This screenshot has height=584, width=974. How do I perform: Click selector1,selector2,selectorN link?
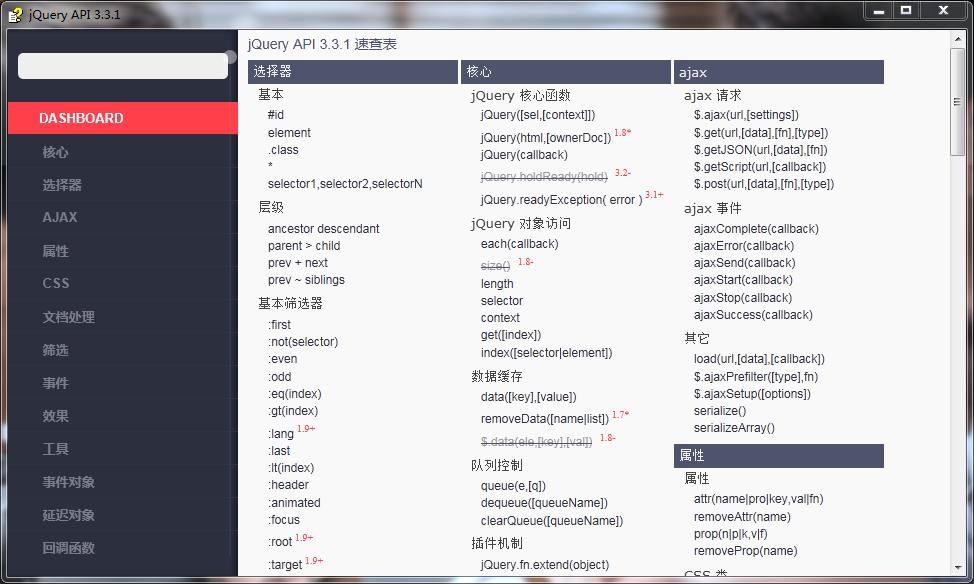(345, 184)
